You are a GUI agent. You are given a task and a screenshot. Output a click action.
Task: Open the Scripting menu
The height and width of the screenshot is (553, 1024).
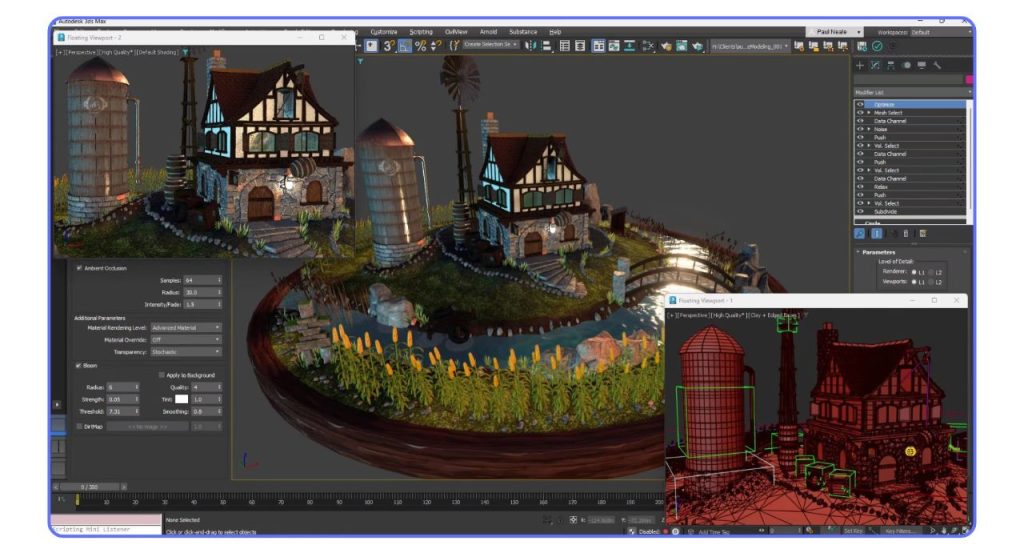(x=421, y=32)
